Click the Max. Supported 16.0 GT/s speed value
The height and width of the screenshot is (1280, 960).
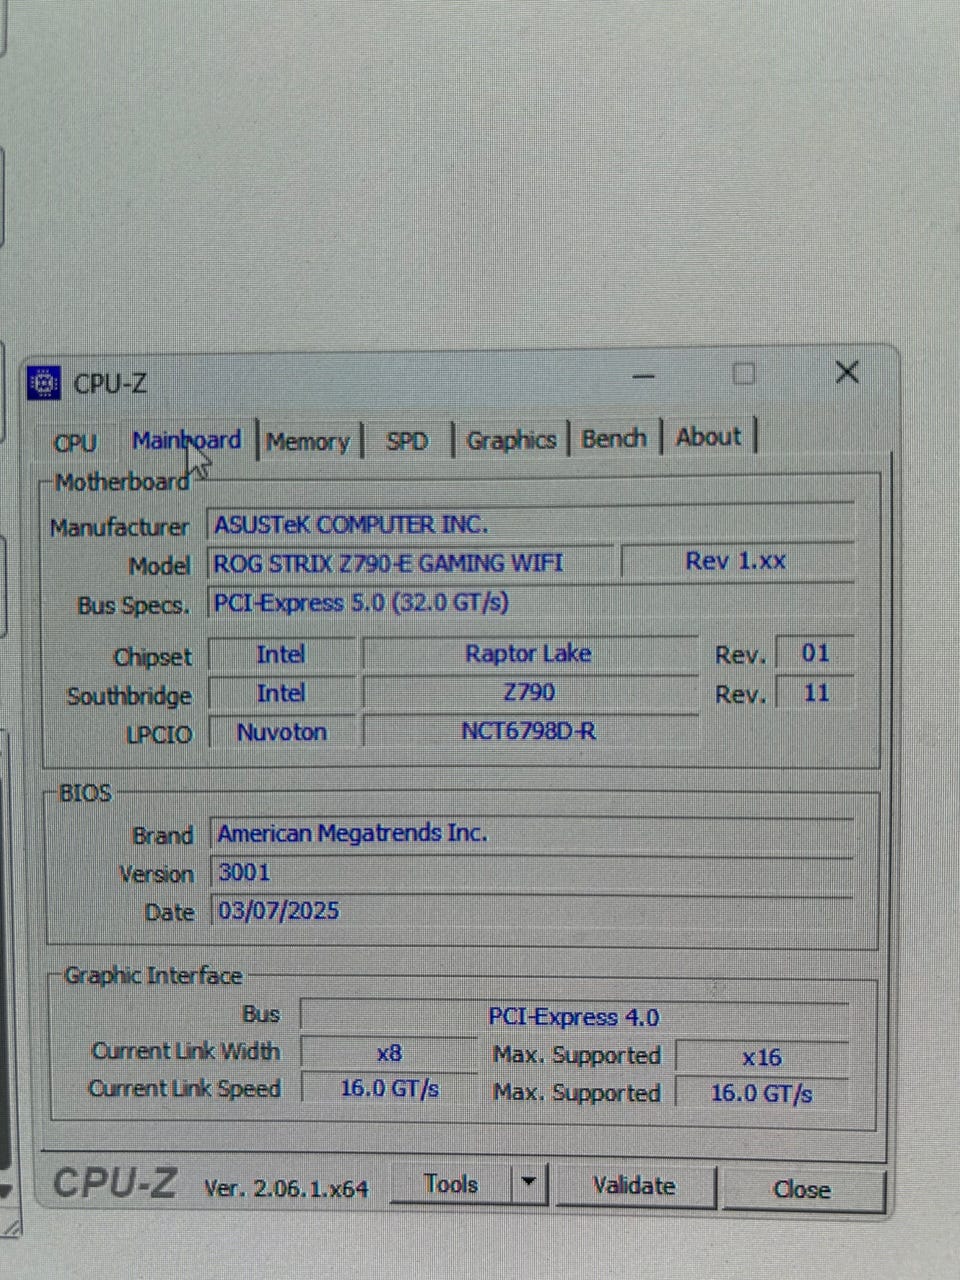pos(762,1093)
